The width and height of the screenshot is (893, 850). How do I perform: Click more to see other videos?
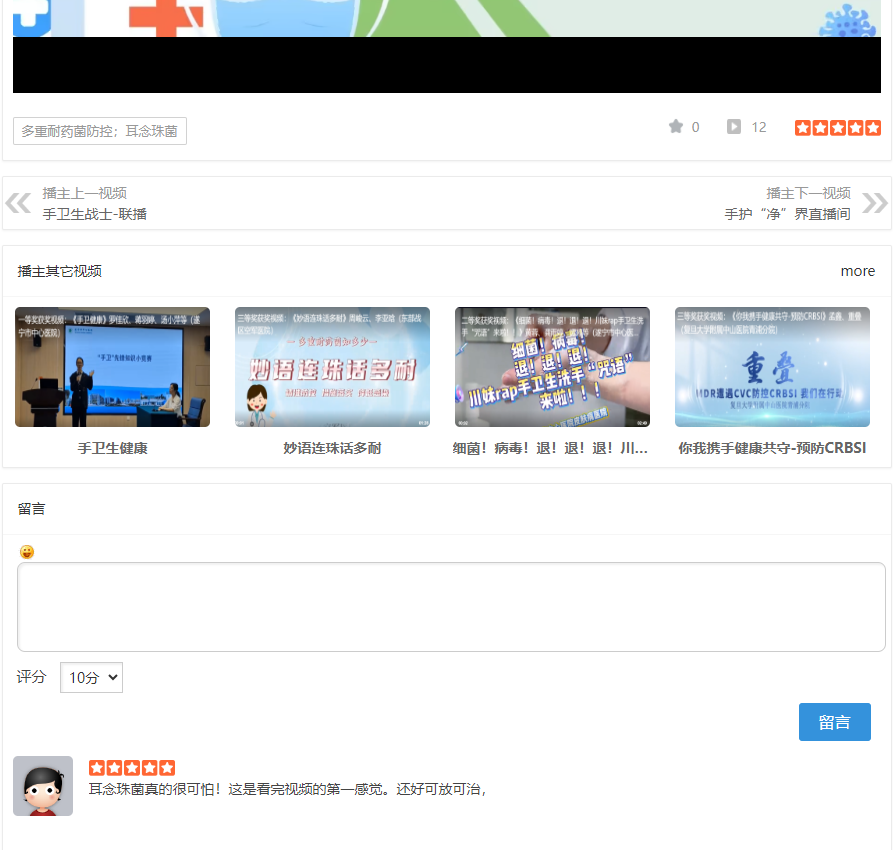coord(857,271)
